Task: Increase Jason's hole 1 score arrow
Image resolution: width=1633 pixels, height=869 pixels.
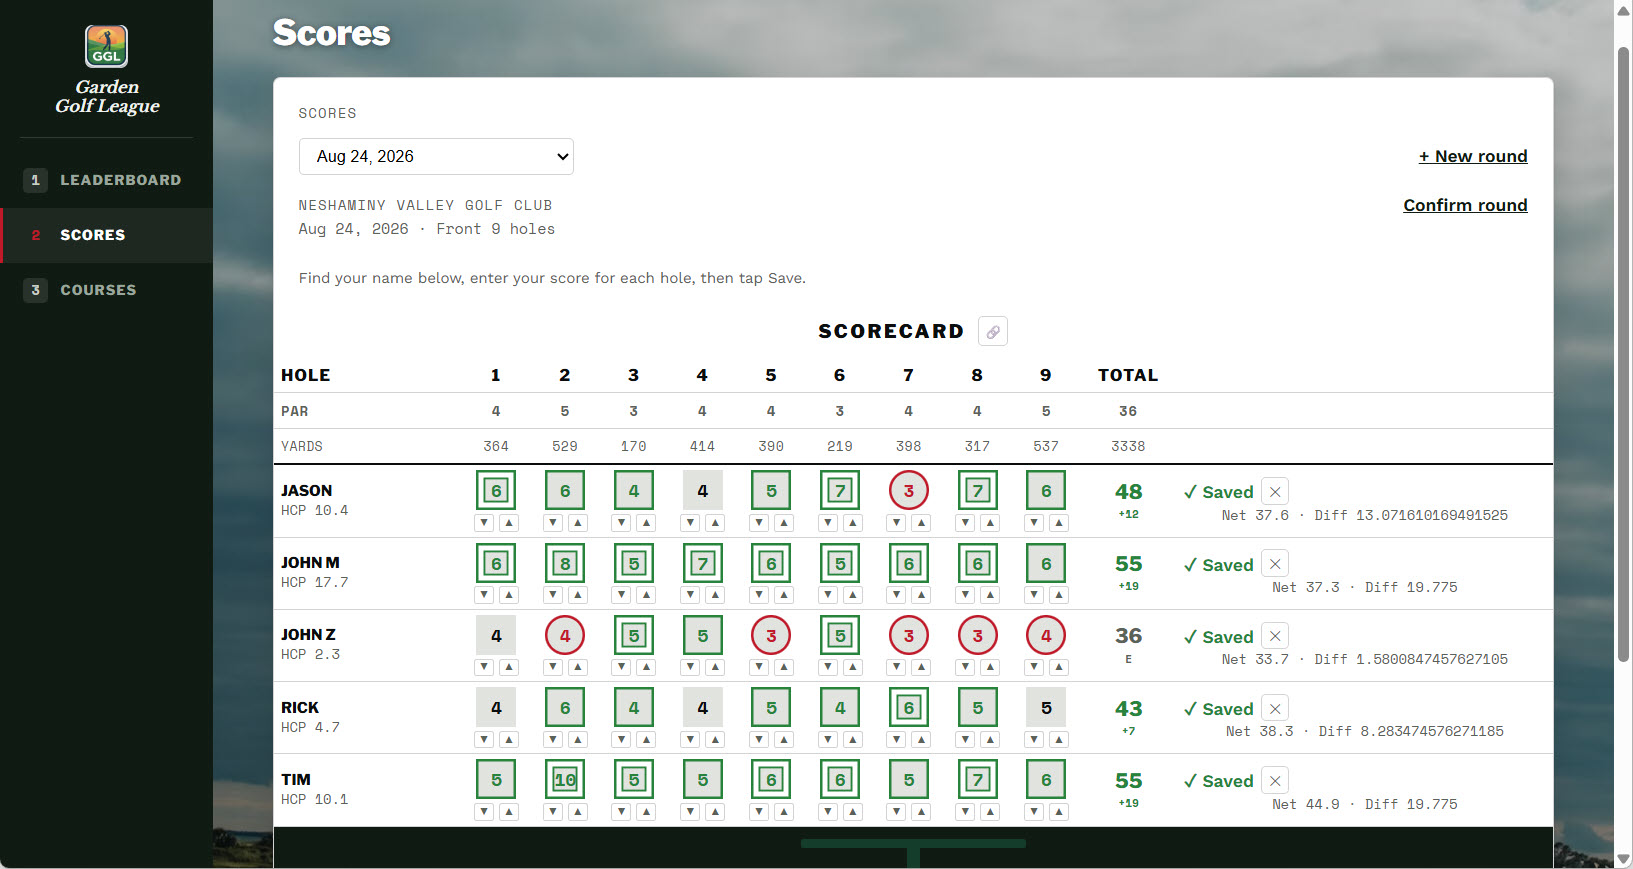Action: [509, 523]
